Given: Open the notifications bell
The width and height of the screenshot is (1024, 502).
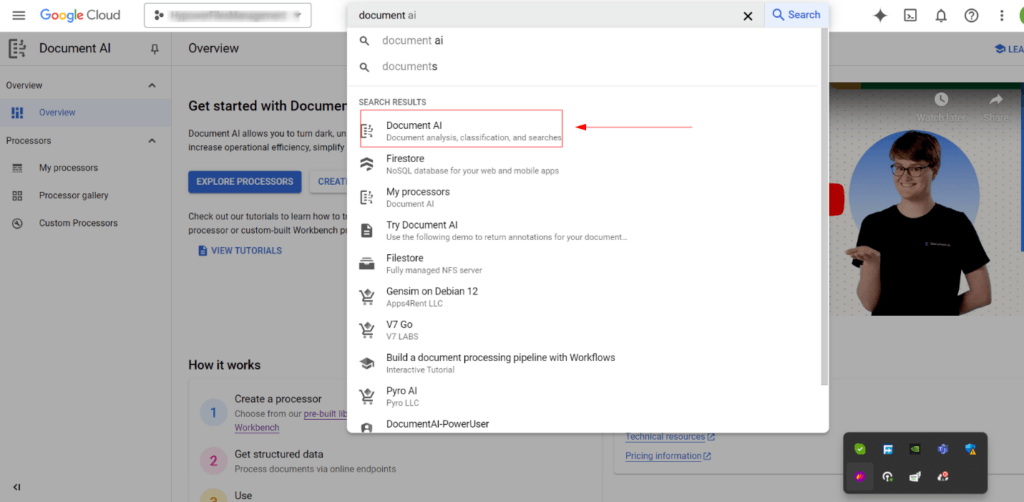Looking at the screenshot, I should pos(940,15).
